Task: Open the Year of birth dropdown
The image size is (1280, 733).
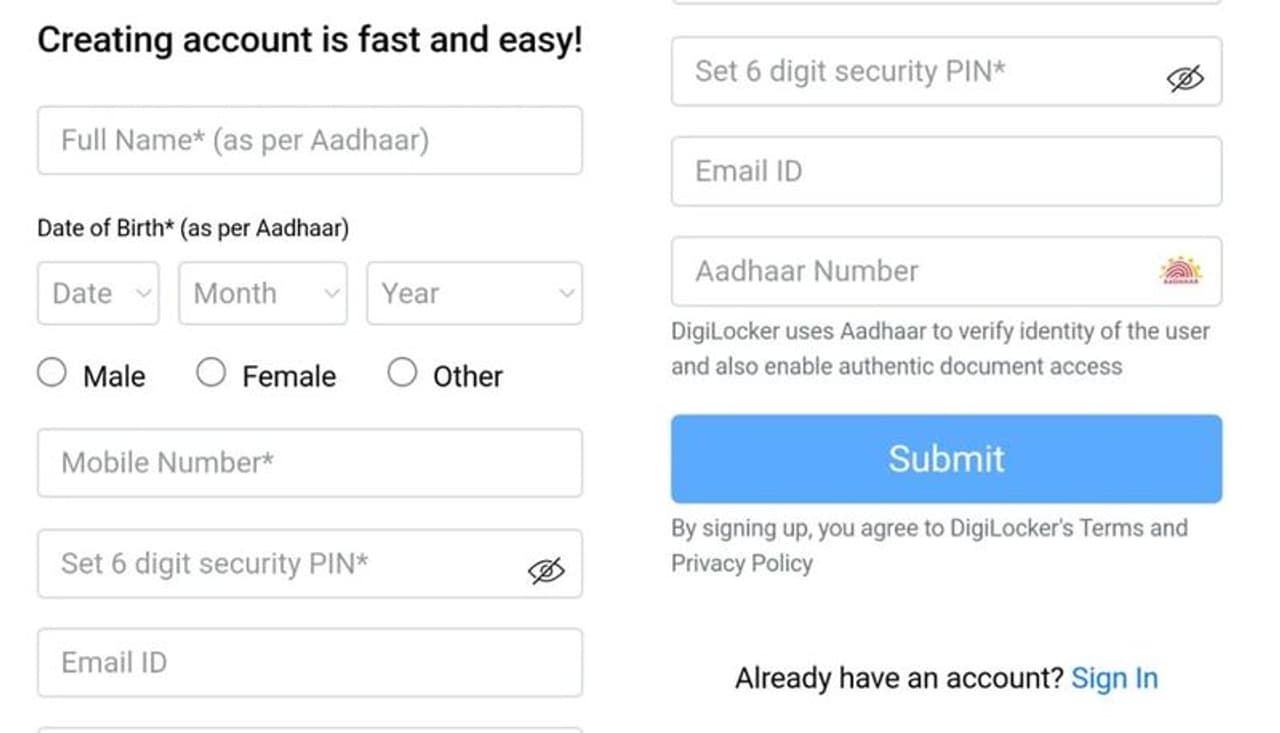Action: click(474, 293)
